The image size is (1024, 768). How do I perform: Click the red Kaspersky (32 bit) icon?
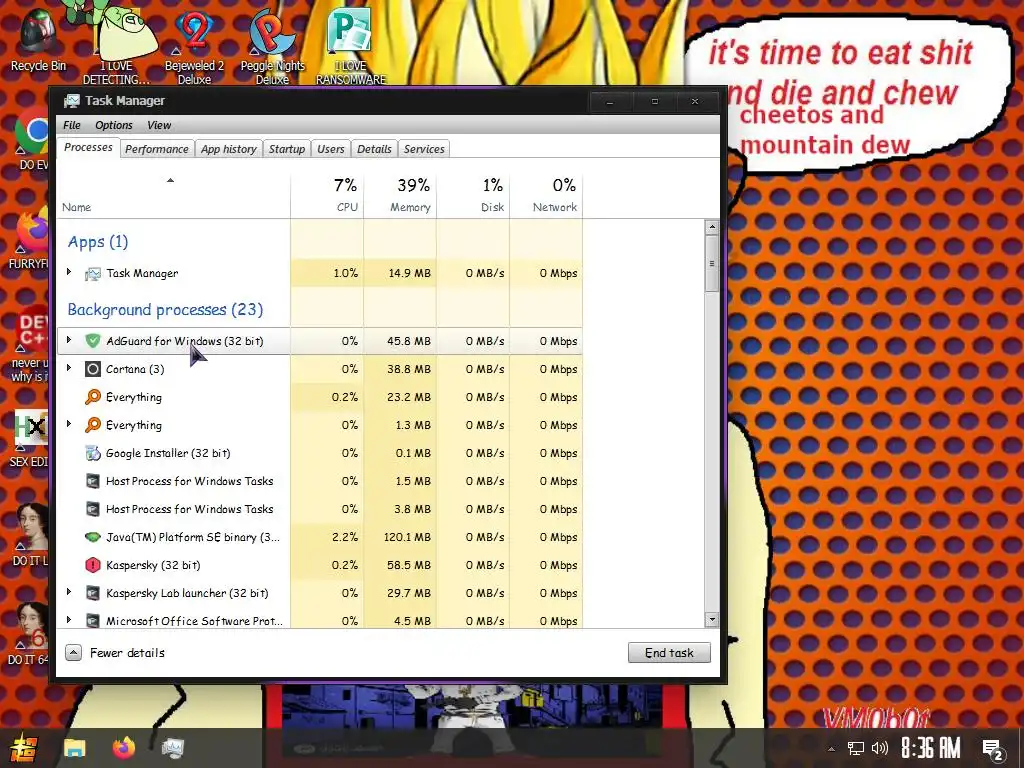click(93, 565)
